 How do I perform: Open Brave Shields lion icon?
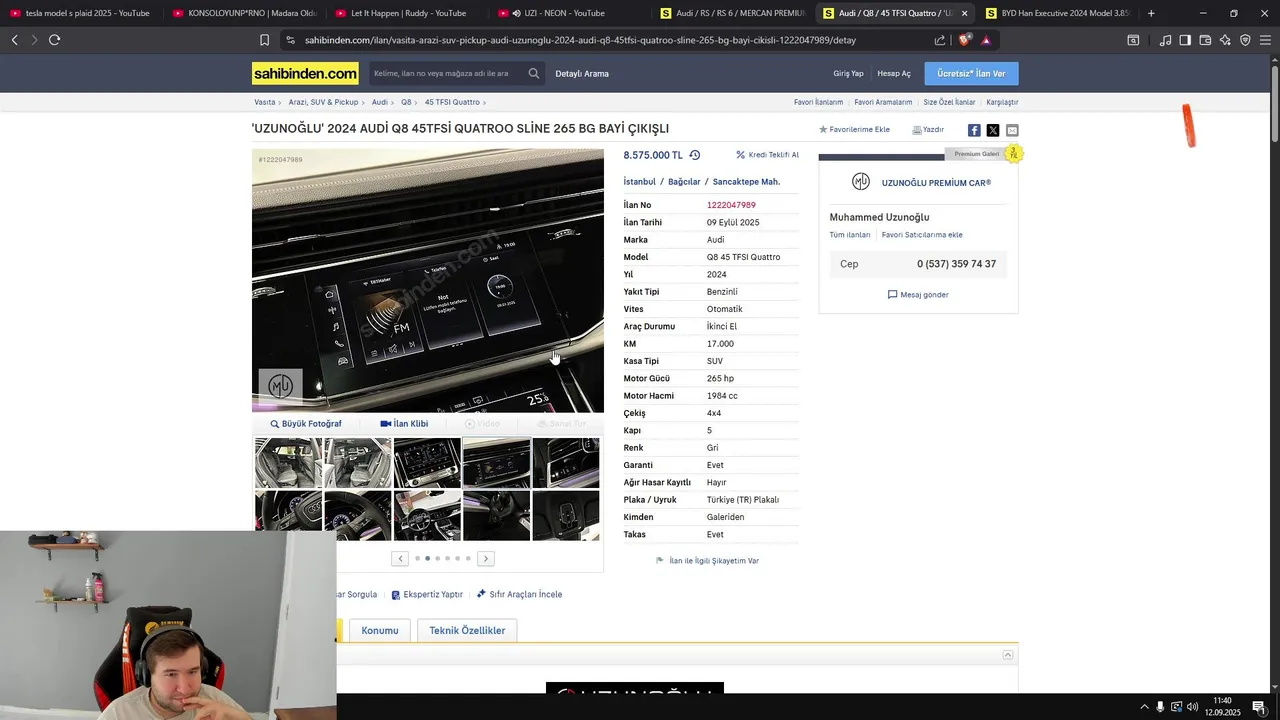coord(964,40)
